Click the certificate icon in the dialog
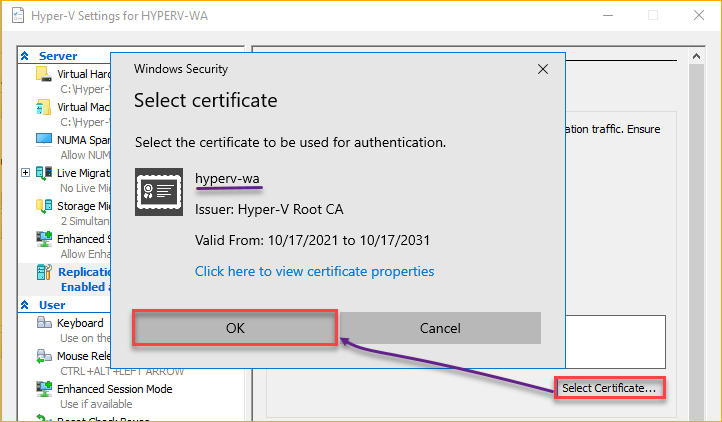Screen dimensions: 722x422 pyautogui.click(x=159, y=192)
